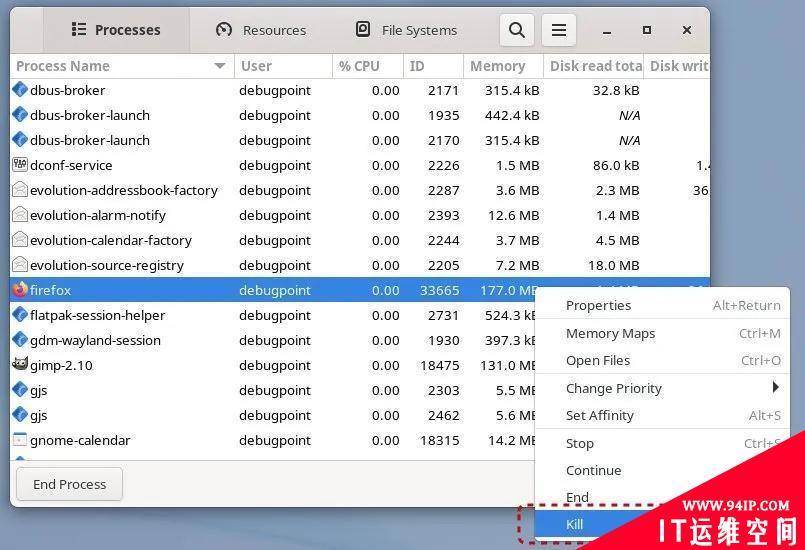Select the dbus-broker process row
Image resolution: width=805 pixels, height=550 pixels.
click(360, 90)
